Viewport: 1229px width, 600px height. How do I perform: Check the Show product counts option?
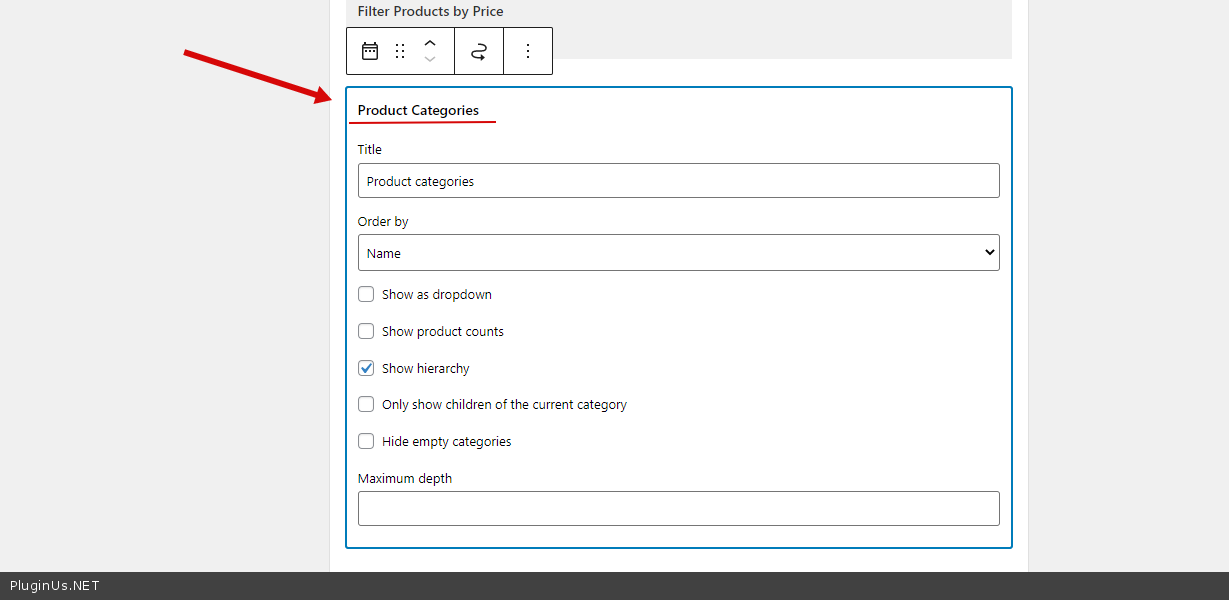tap(366, 331)
